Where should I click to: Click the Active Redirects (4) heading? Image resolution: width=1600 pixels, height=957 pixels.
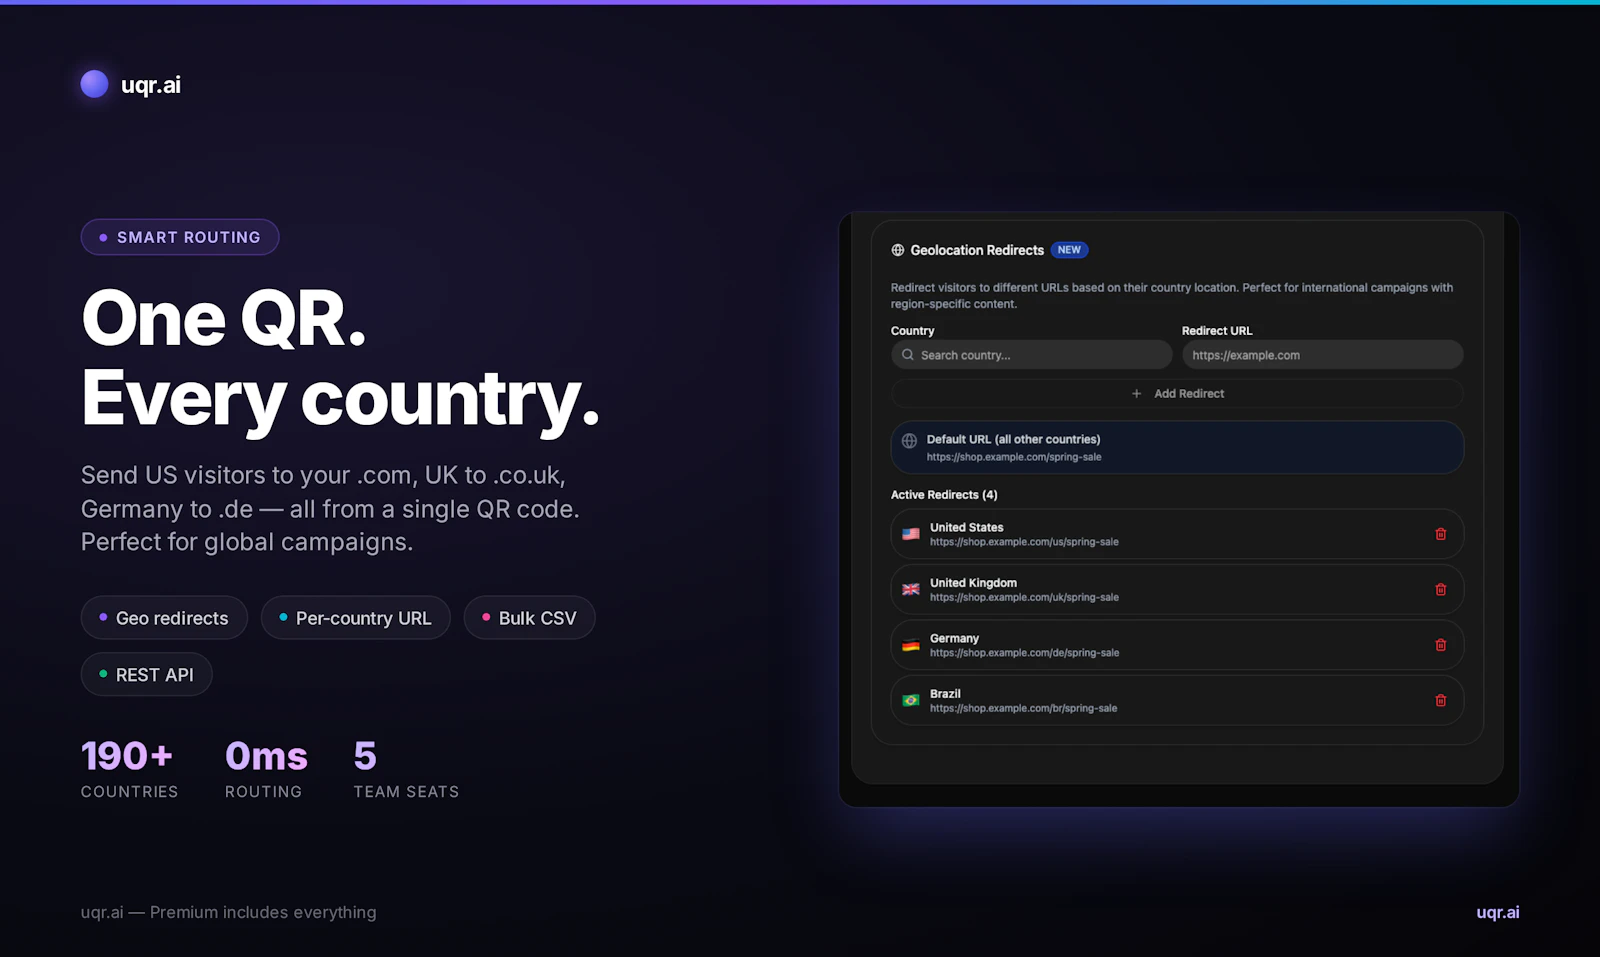pos(944,495)
